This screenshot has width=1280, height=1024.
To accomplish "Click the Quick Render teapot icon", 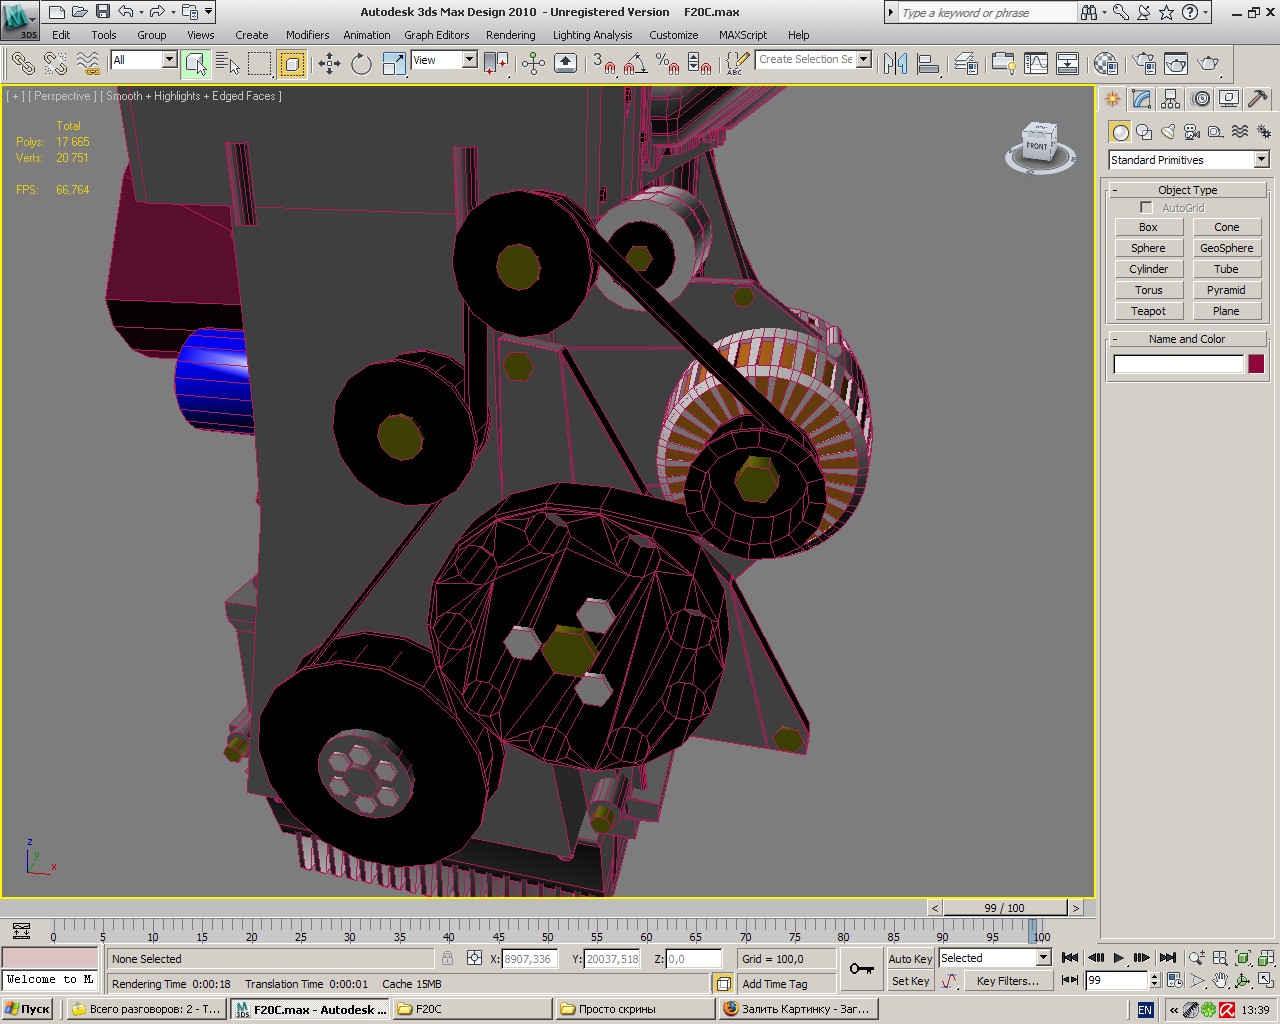I will pos(1209,64).
